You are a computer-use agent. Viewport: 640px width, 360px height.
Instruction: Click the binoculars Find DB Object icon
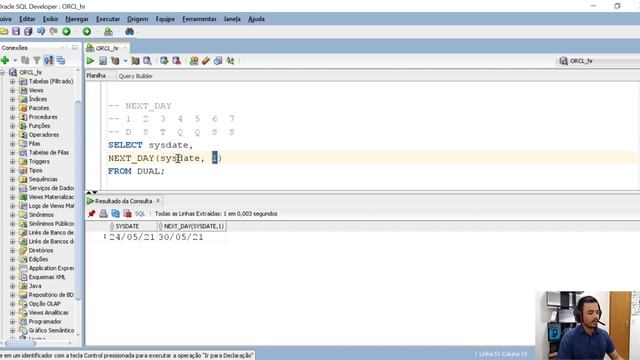[x=129, y=31]
